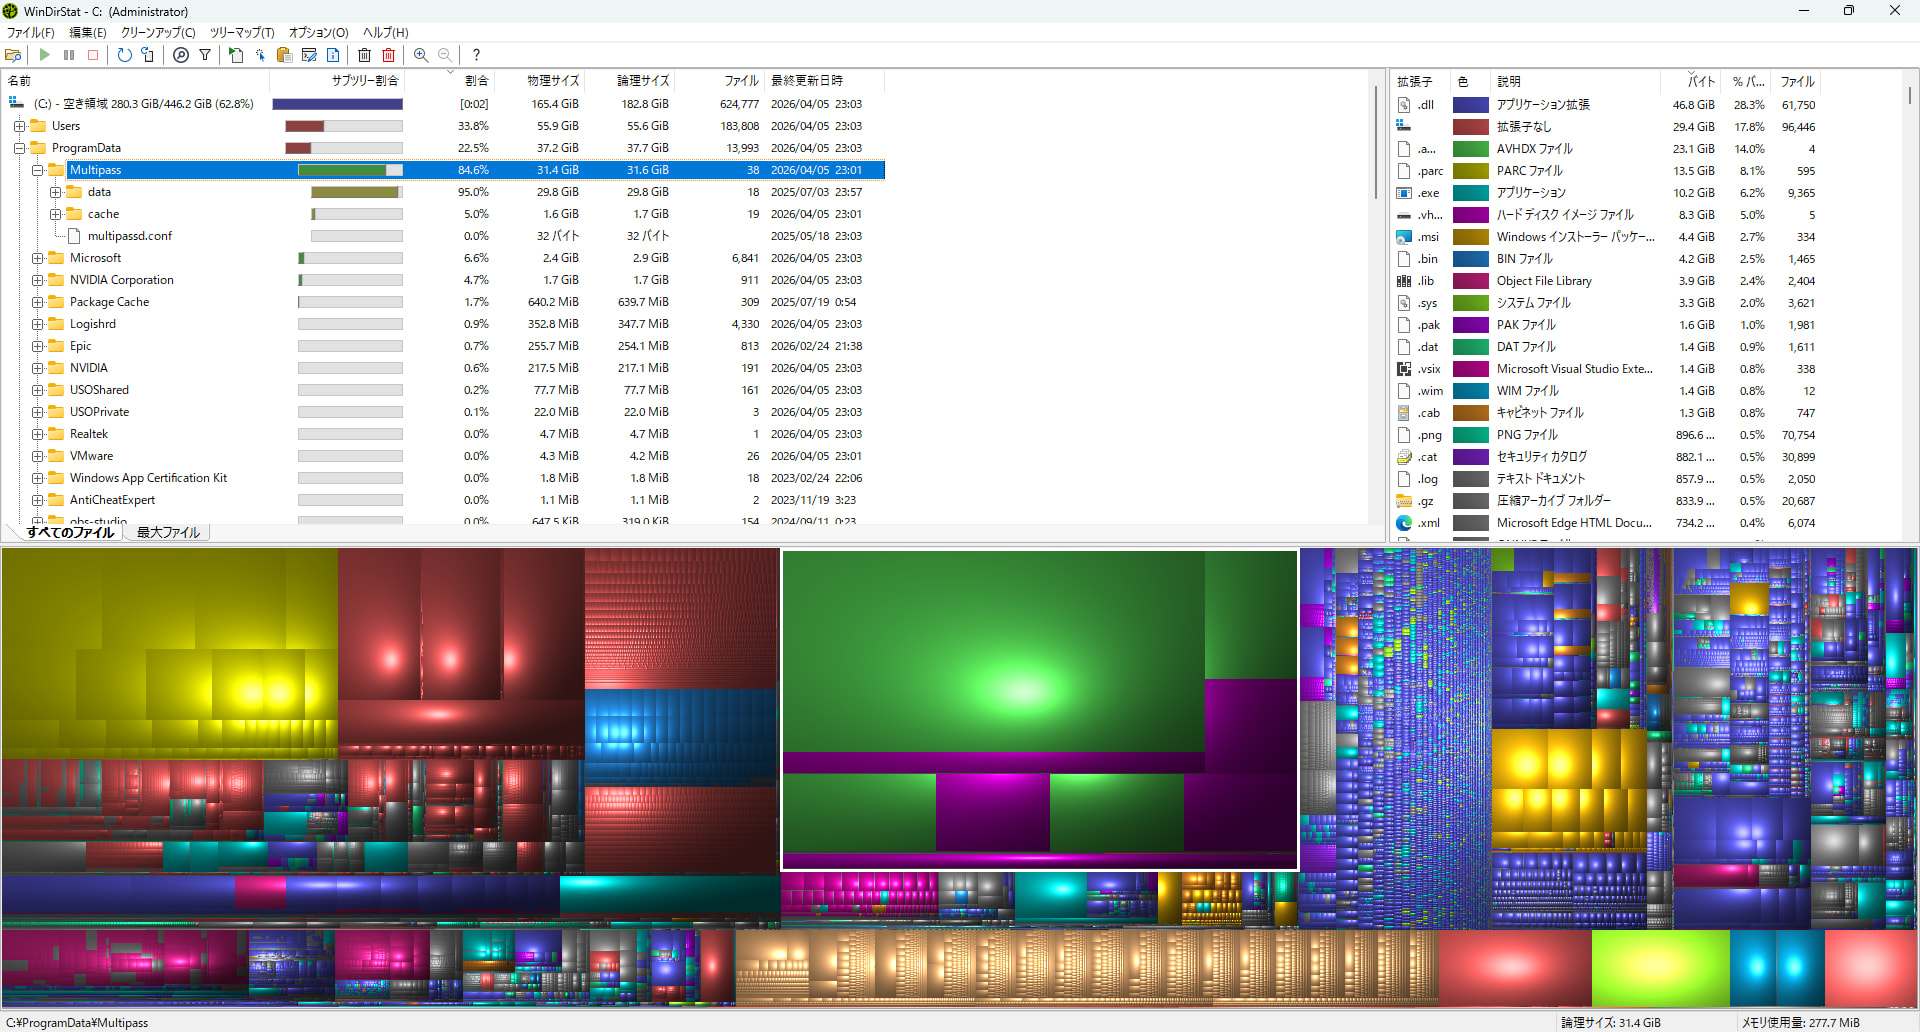Click the select drives folder icon
Viewport: 1920px width, 1032px height.
[13, 55]
